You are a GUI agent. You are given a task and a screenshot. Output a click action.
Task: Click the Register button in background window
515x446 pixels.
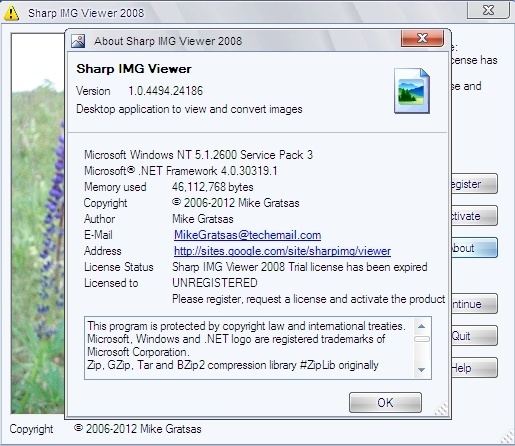474,184
